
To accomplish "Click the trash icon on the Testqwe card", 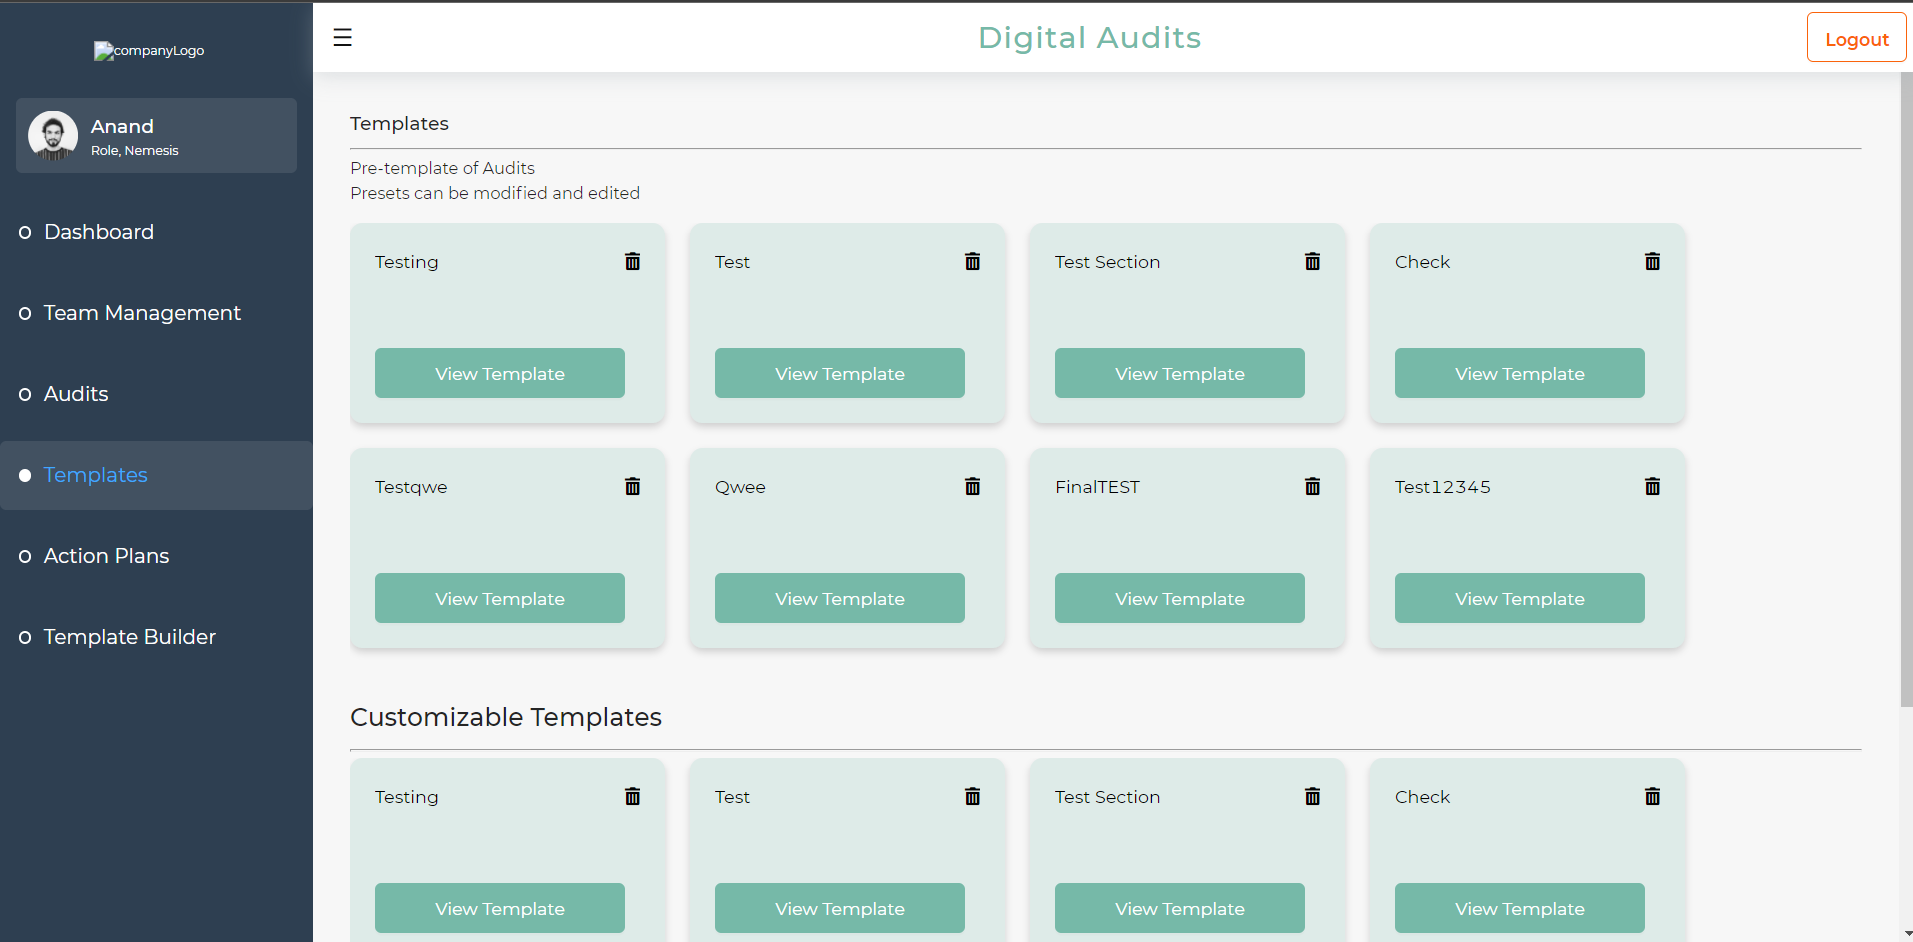I will point(633,486).
